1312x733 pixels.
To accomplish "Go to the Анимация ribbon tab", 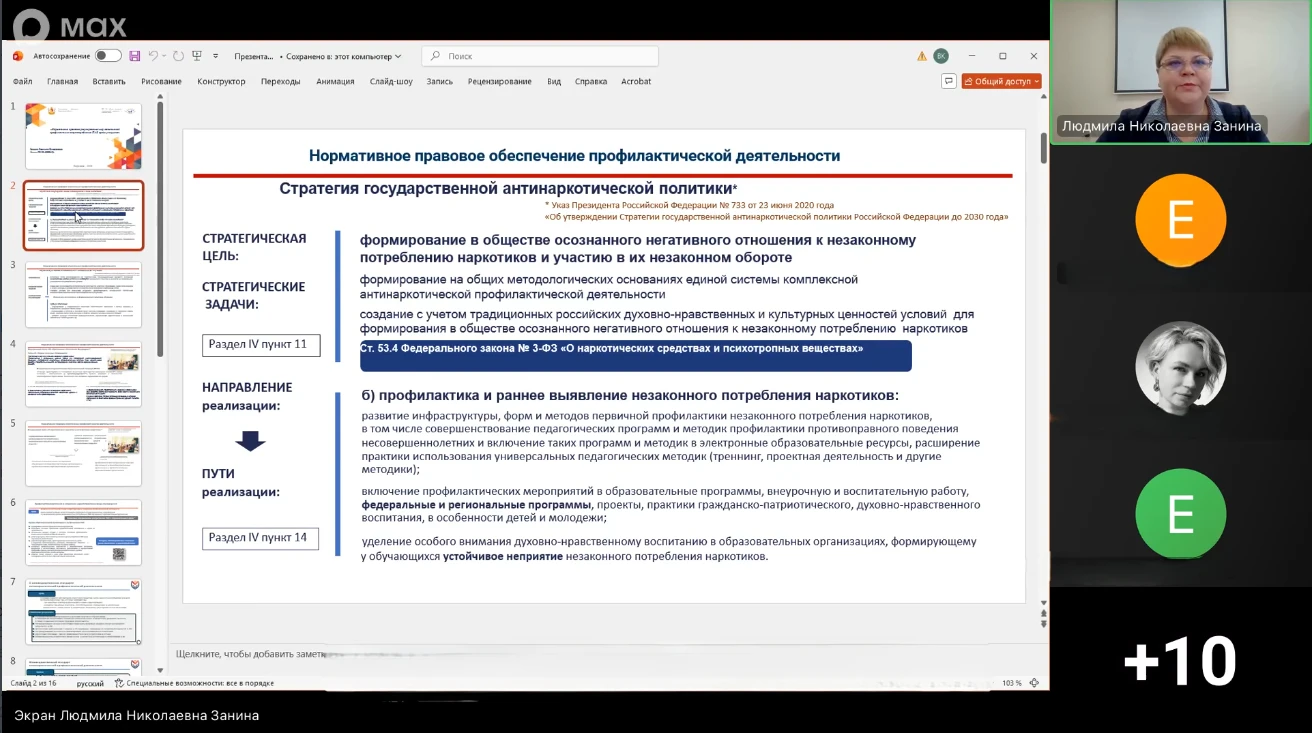I will pos(335,81).
